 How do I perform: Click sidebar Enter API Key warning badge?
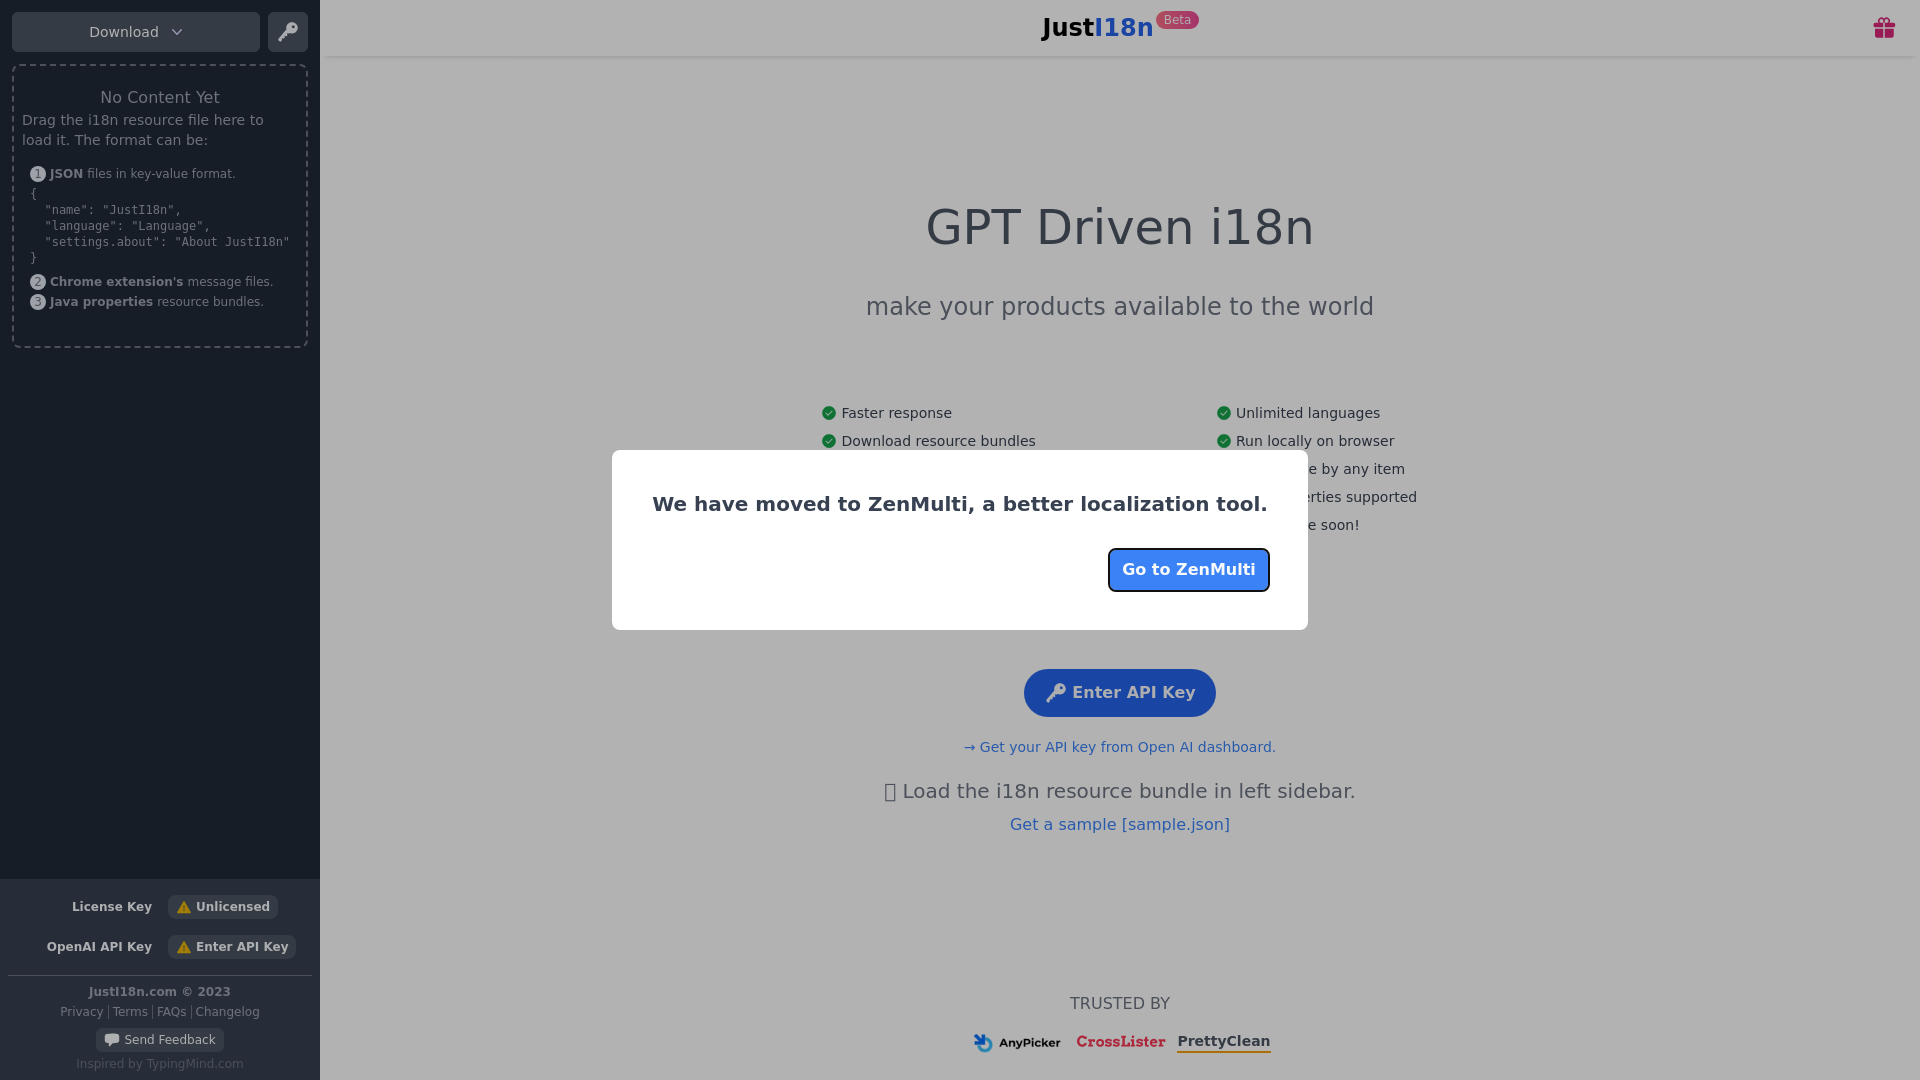point(232,947)
